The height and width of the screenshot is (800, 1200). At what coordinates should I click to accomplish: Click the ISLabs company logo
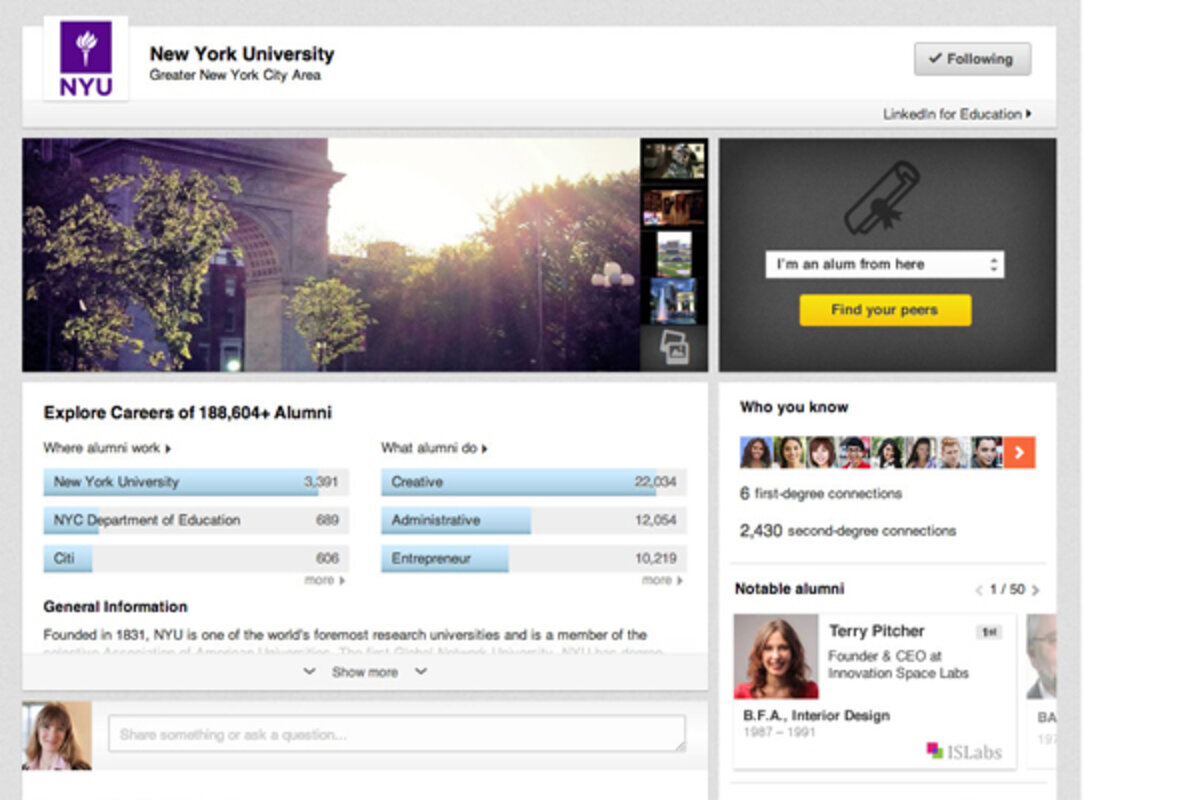(x=963, y=751)
